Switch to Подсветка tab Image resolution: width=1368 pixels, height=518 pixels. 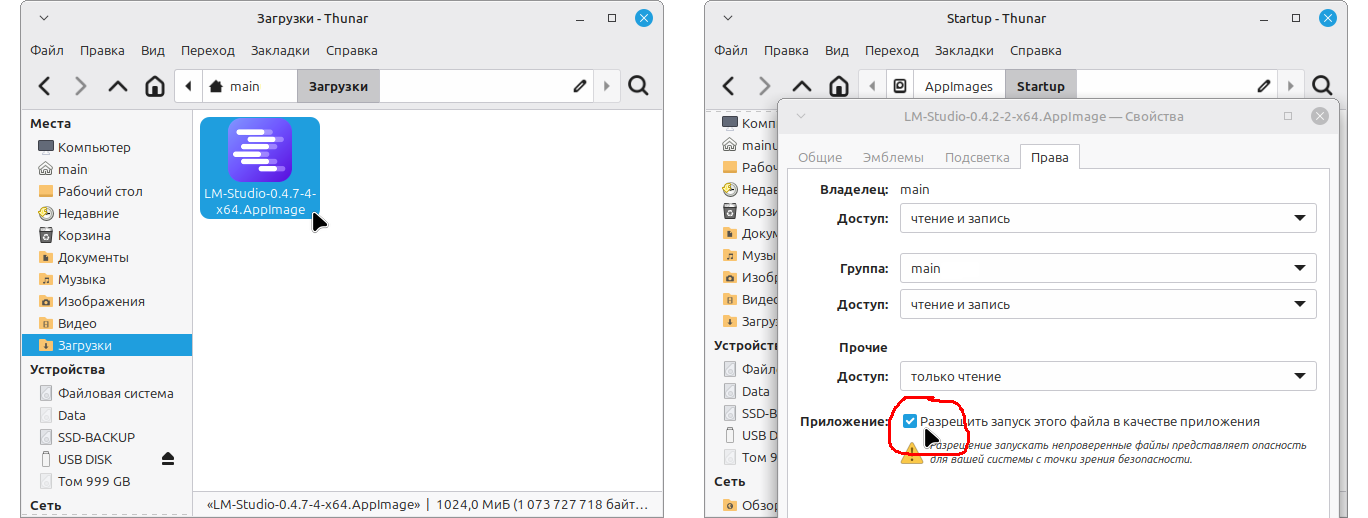click(x=976, y=157)
